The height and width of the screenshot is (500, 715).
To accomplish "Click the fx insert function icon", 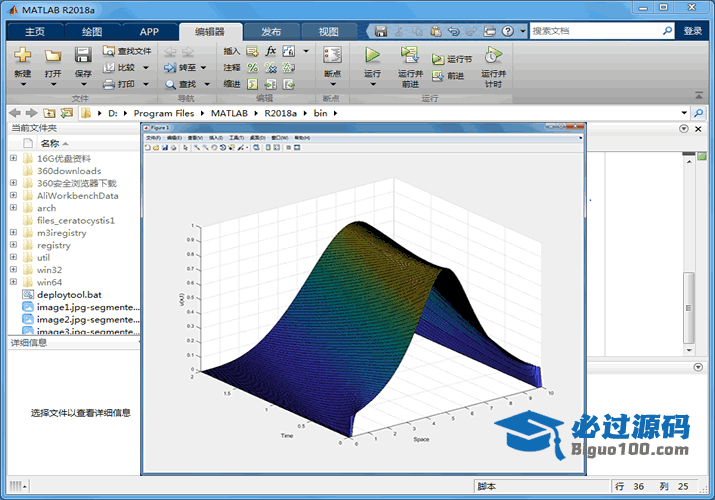I will (x=270, y=51).
